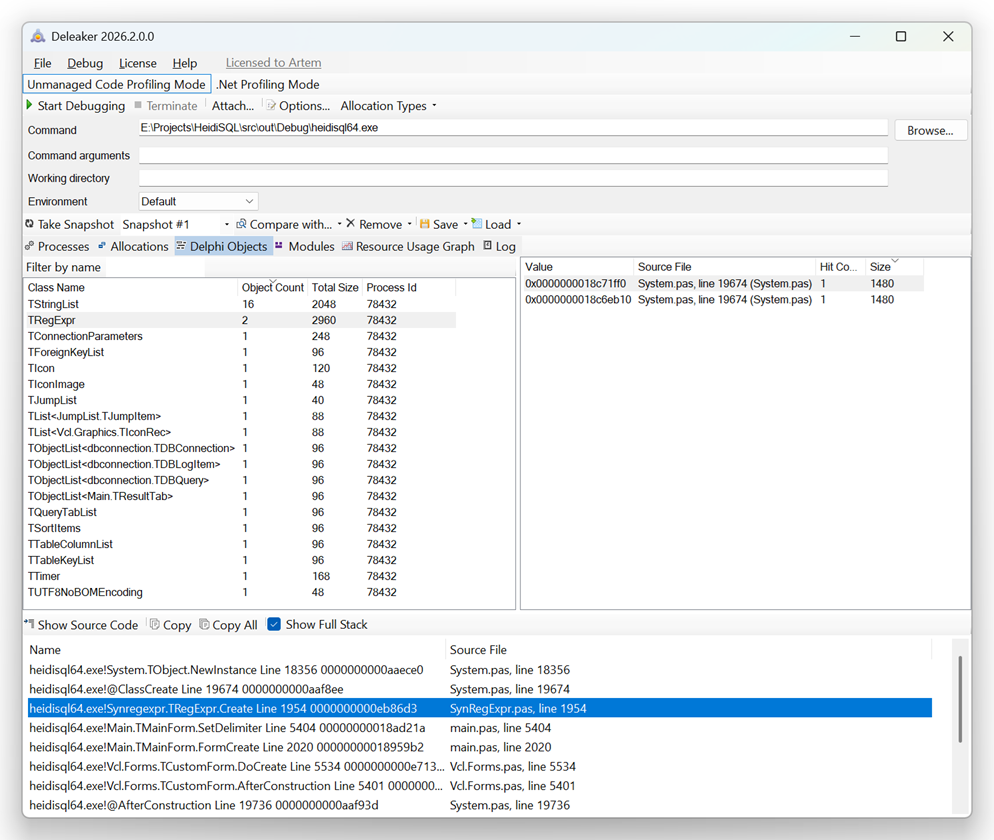Screen dimensions: 994x840
Task: Click the Attach... button
Action: (x=233, y=106)
